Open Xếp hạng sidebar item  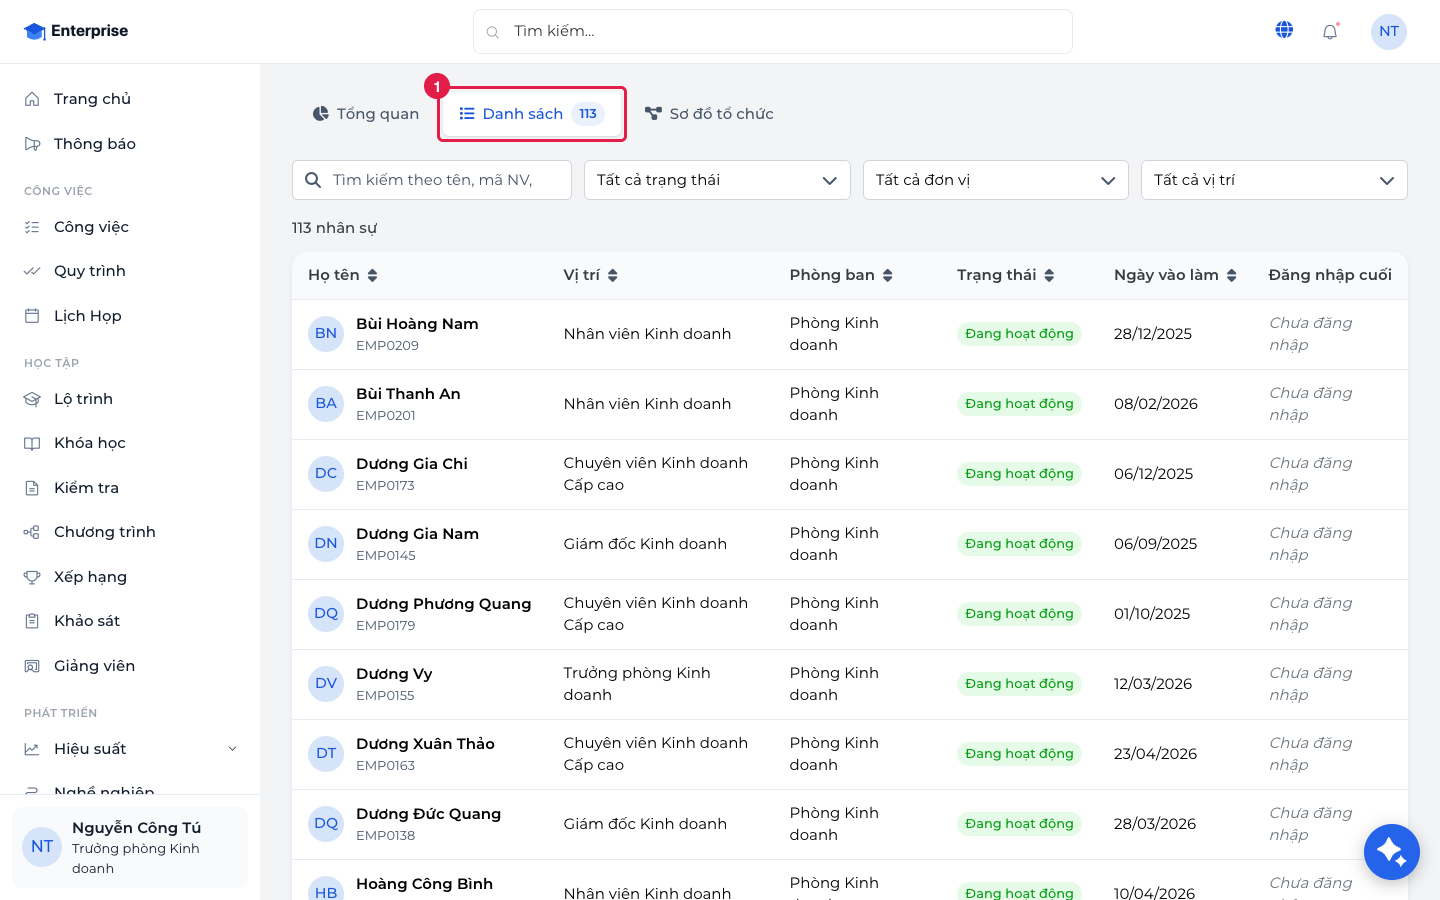[x=130, y=577]
